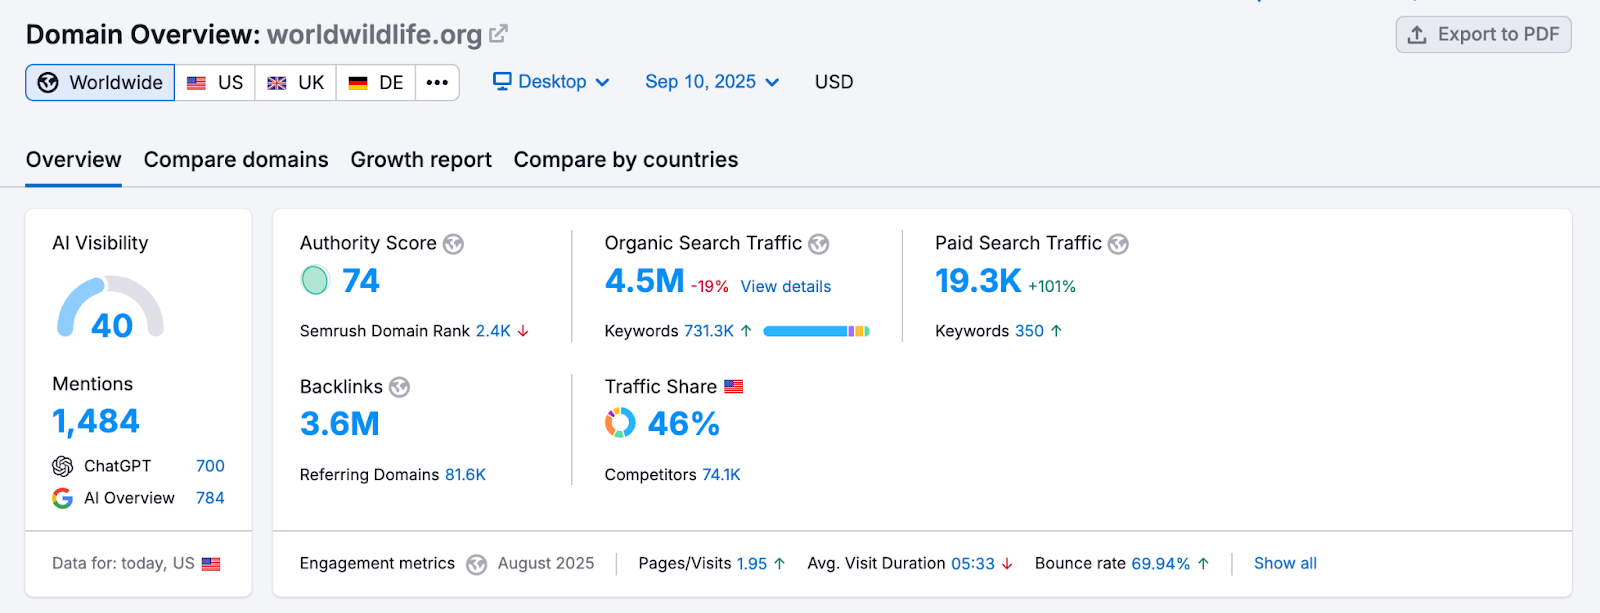This screenshot has width=1600, height=613.
Task: Click the green Authority Score circle
Action: click(x=315, y=281)
